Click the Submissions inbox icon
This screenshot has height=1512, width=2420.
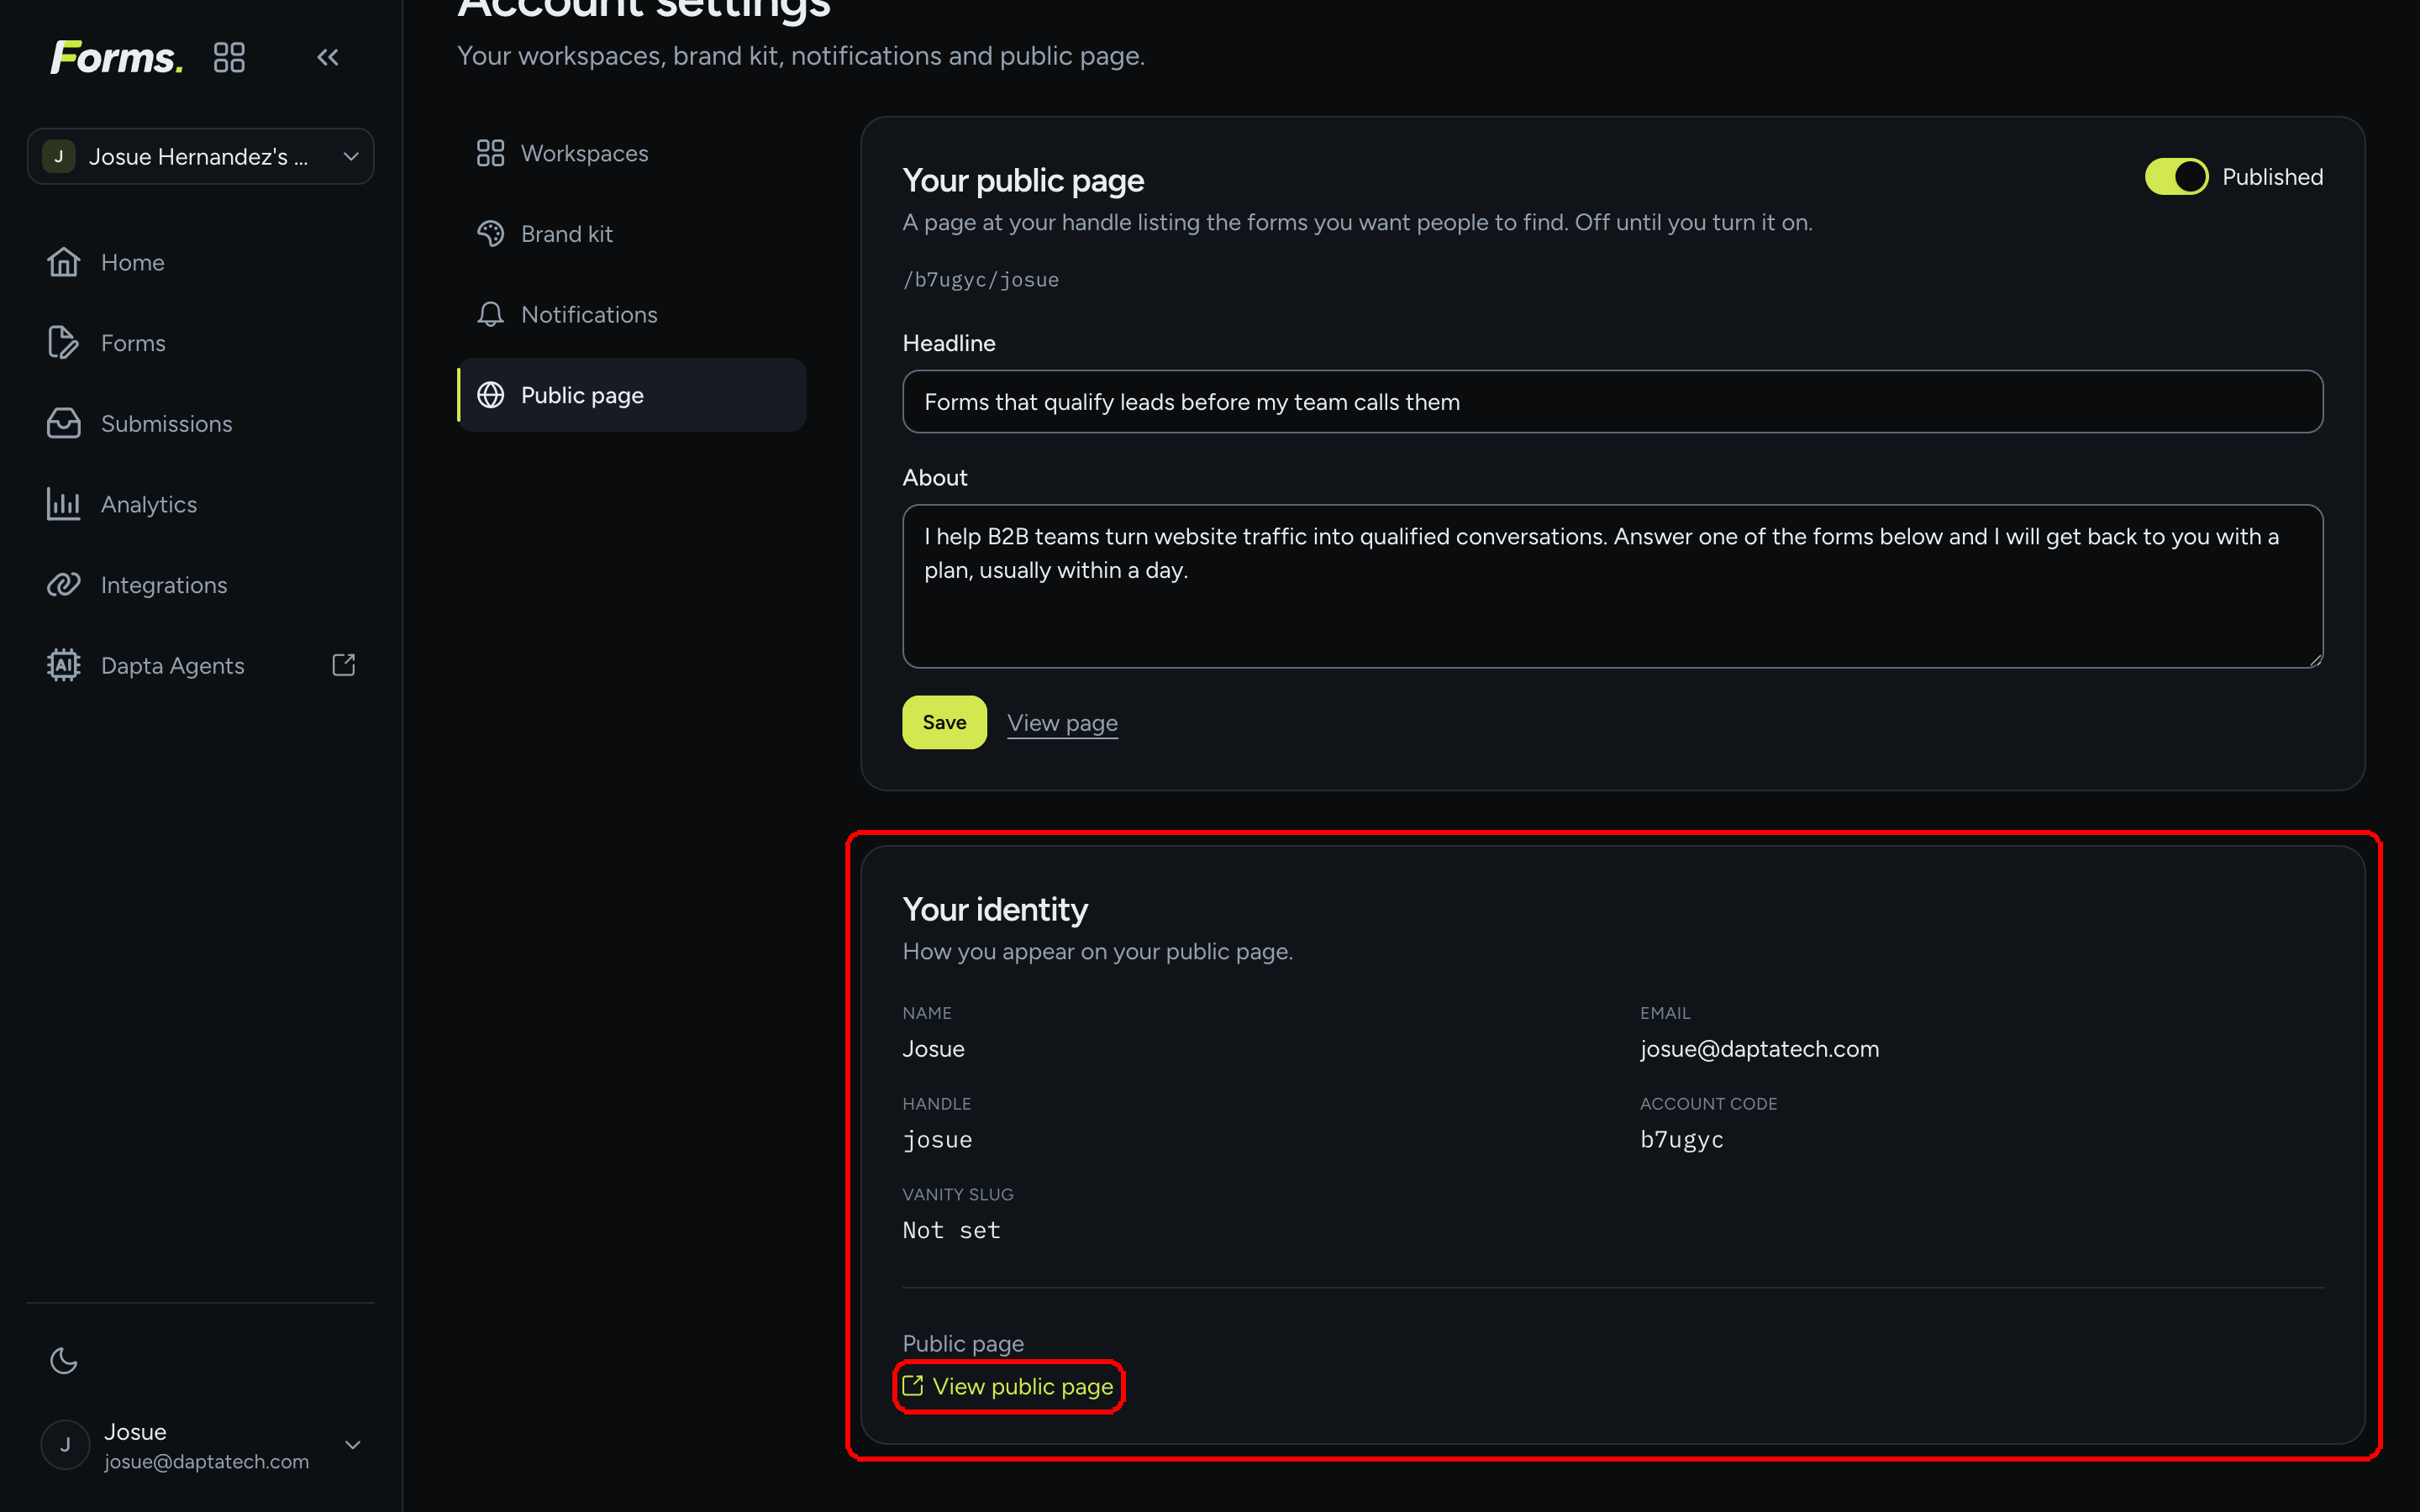(x=63, y=423)
